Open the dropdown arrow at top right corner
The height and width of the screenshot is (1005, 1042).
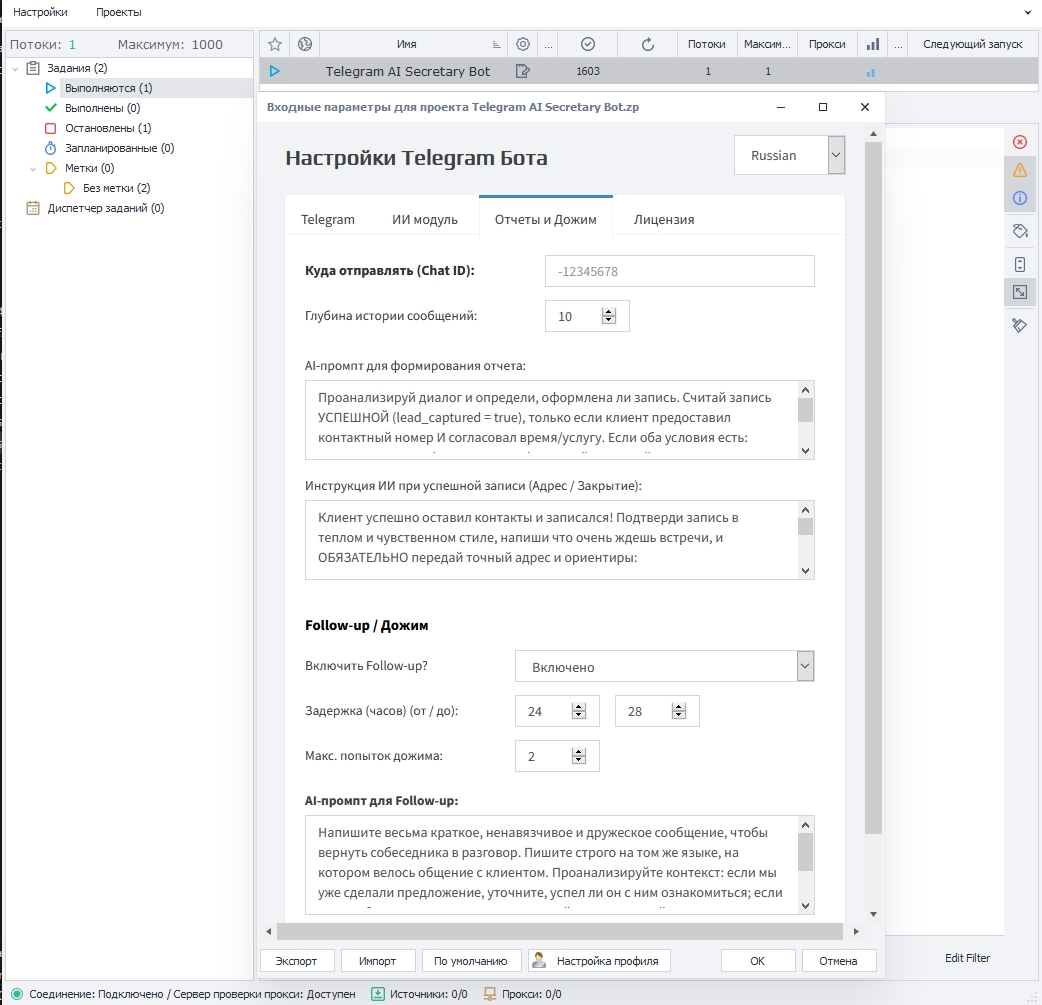pos(1029,12)
